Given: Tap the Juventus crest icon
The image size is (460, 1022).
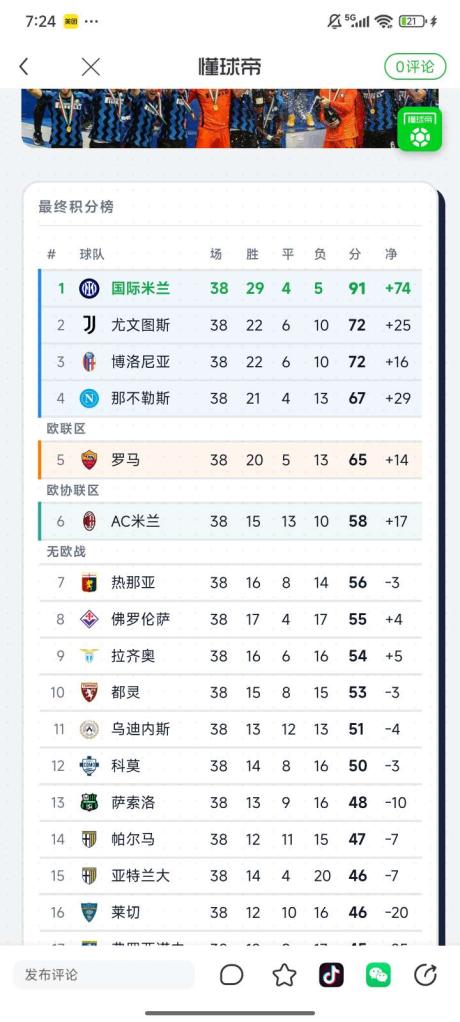Looking at the screenshot, I should (x=89, y=325).
